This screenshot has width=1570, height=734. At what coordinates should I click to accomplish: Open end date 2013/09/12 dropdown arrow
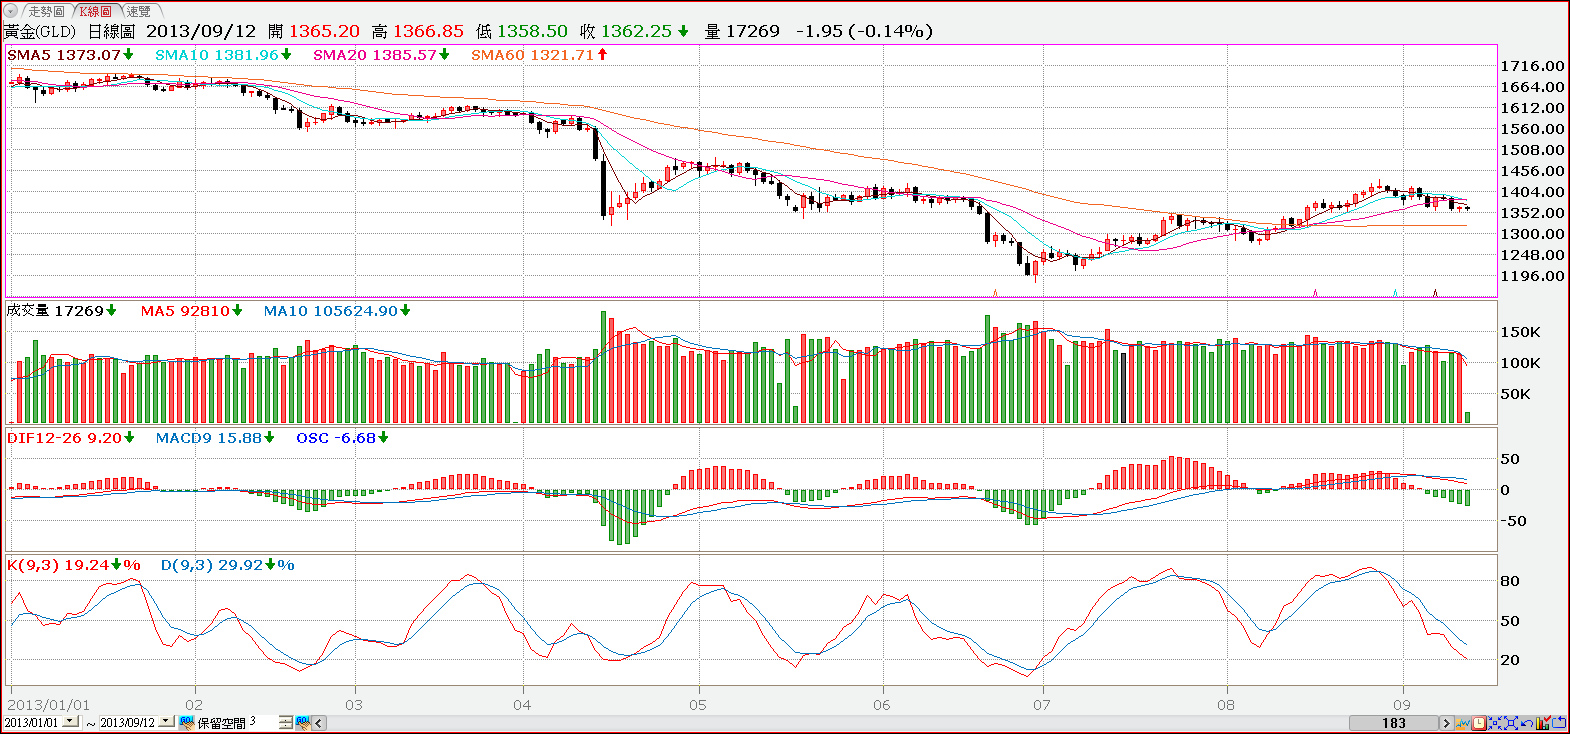(165, 721)
